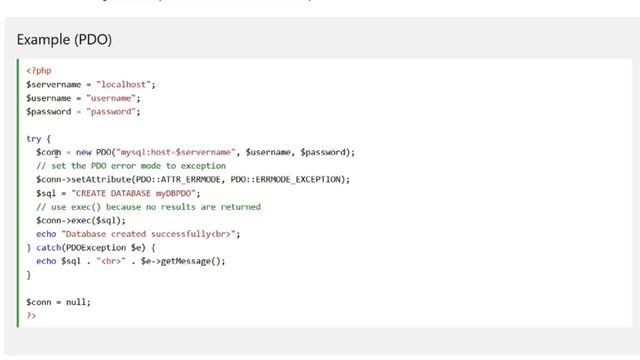Click the $username = "username" line
This screenshot has height=360, width=640.
coord(83,98)
